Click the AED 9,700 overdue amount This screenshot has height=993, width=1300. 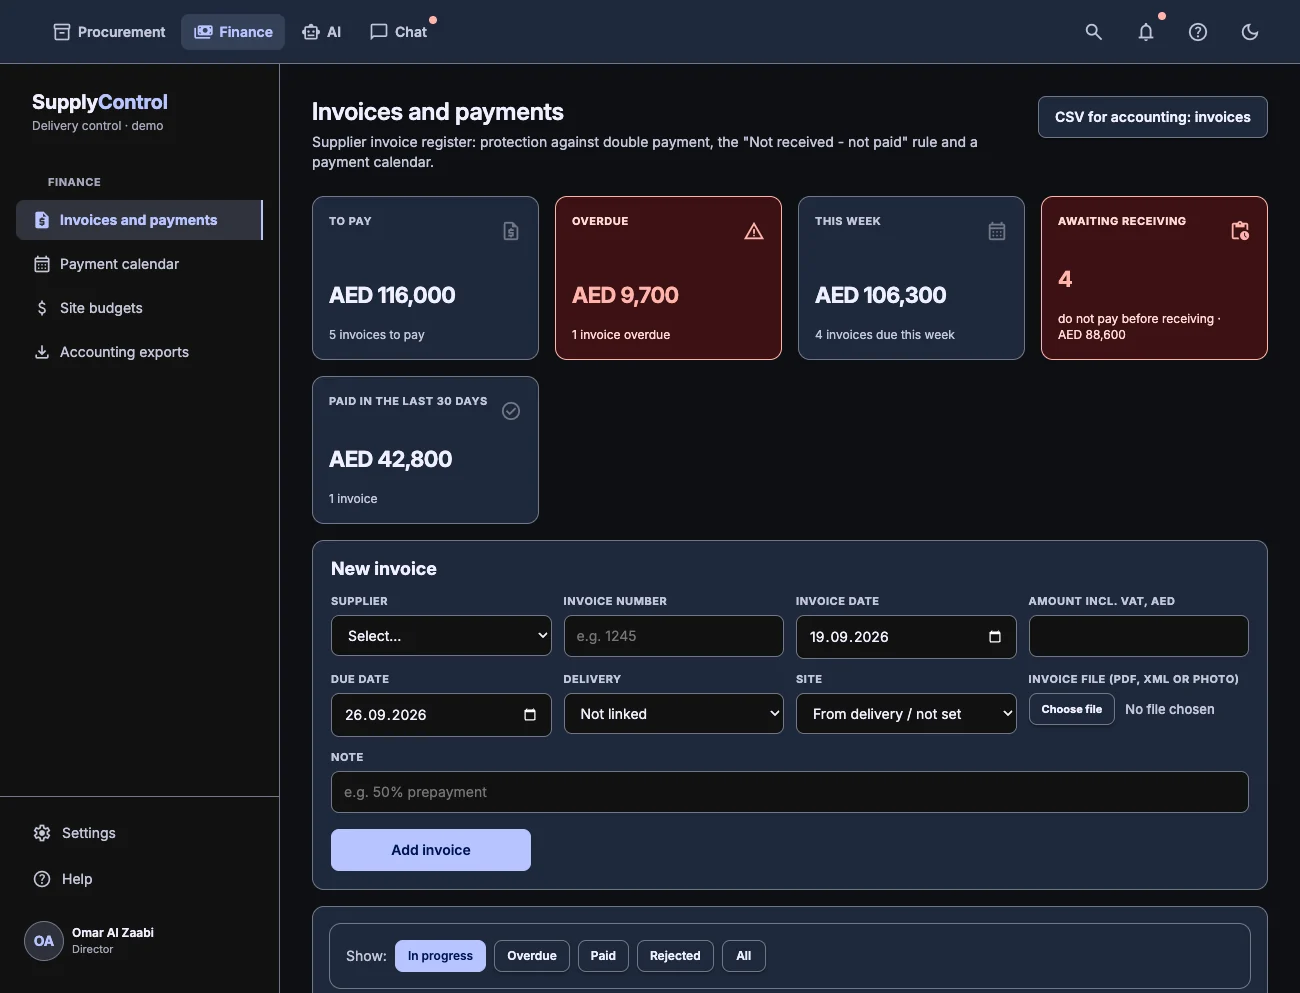(x=625, y=295)
